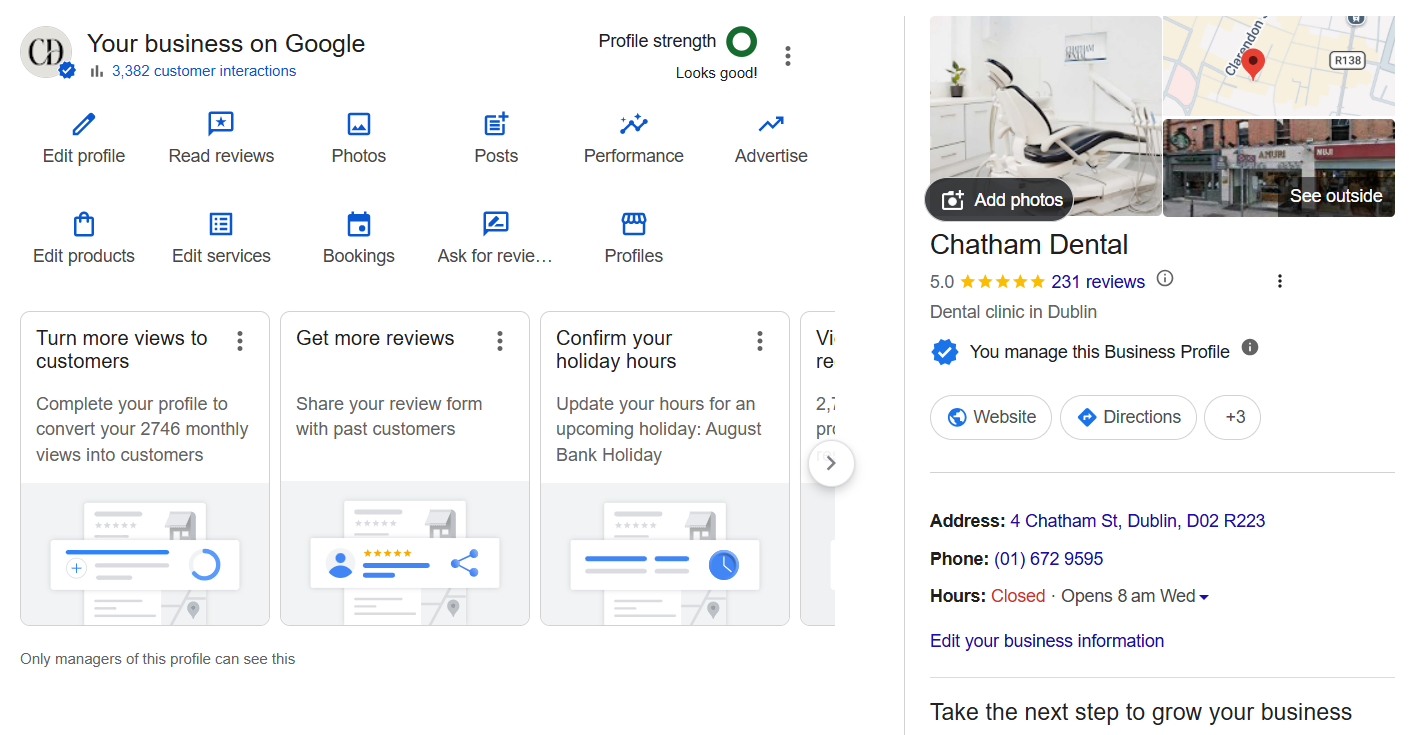The image size is (1425, 735).
Task: Open the 231 reviews link
Action: click(x=1098, y=282)
